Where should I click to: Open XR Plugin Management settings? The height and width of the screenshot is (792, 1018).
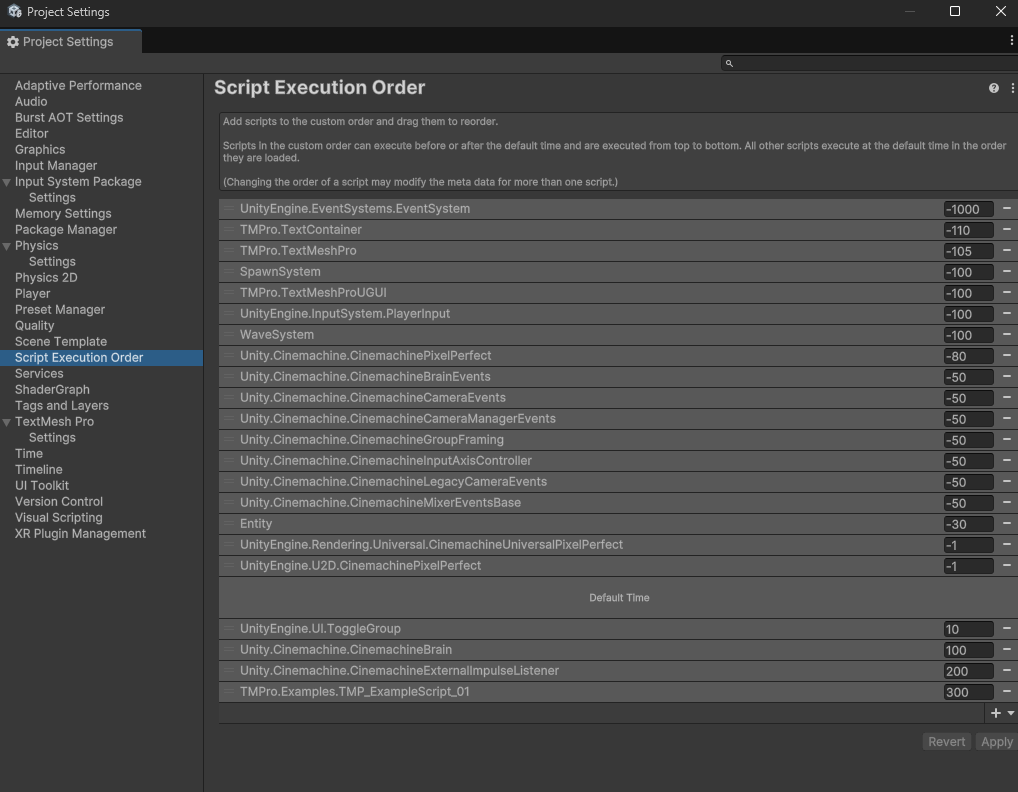coord(81,534)
